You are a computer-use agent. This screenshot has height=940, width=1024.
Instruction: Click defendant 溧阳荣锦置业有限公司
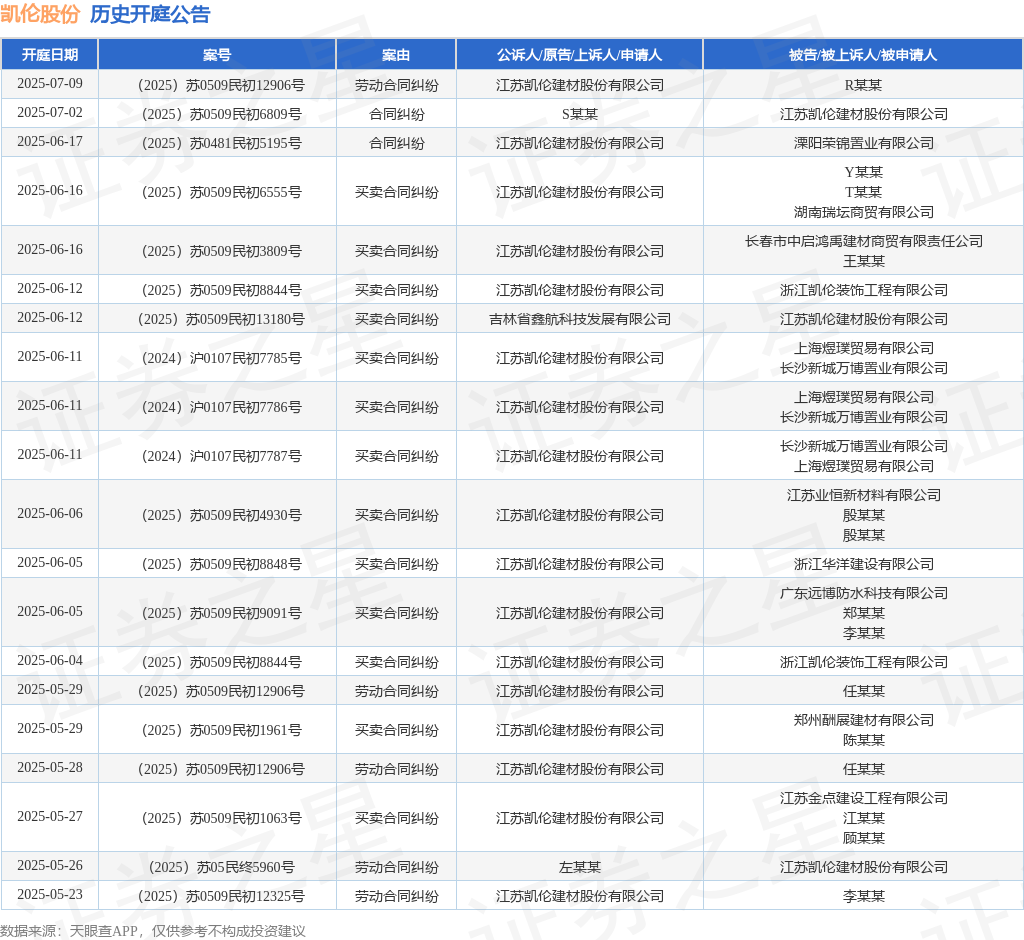coord(863,143)
